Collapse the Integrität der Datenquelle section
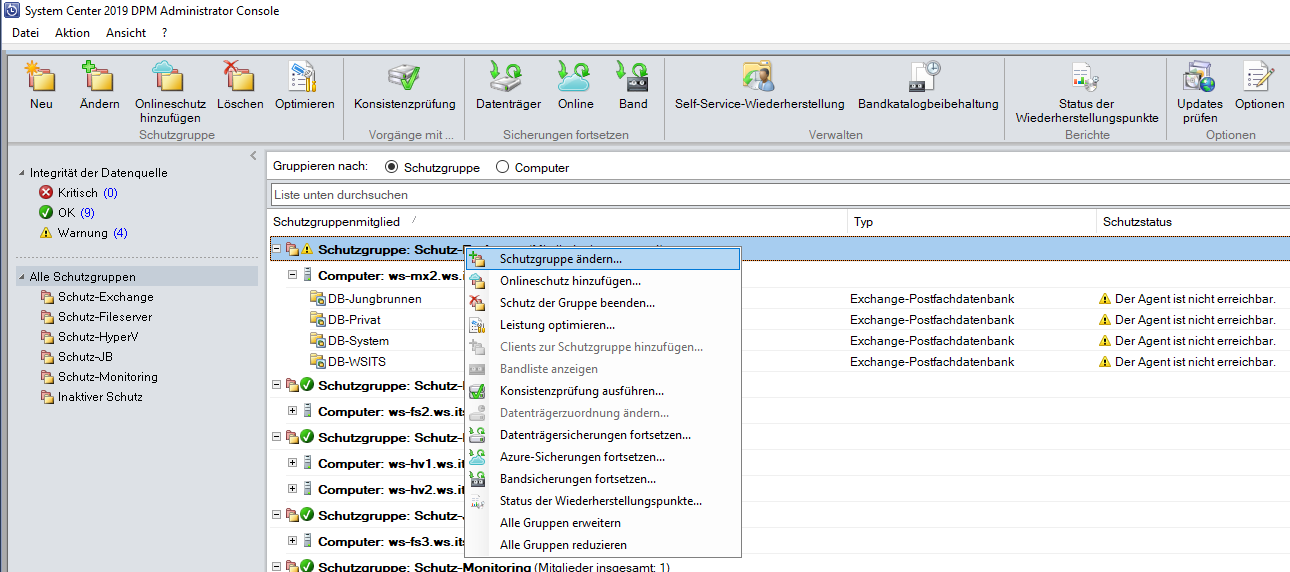 tap(22, 173)
